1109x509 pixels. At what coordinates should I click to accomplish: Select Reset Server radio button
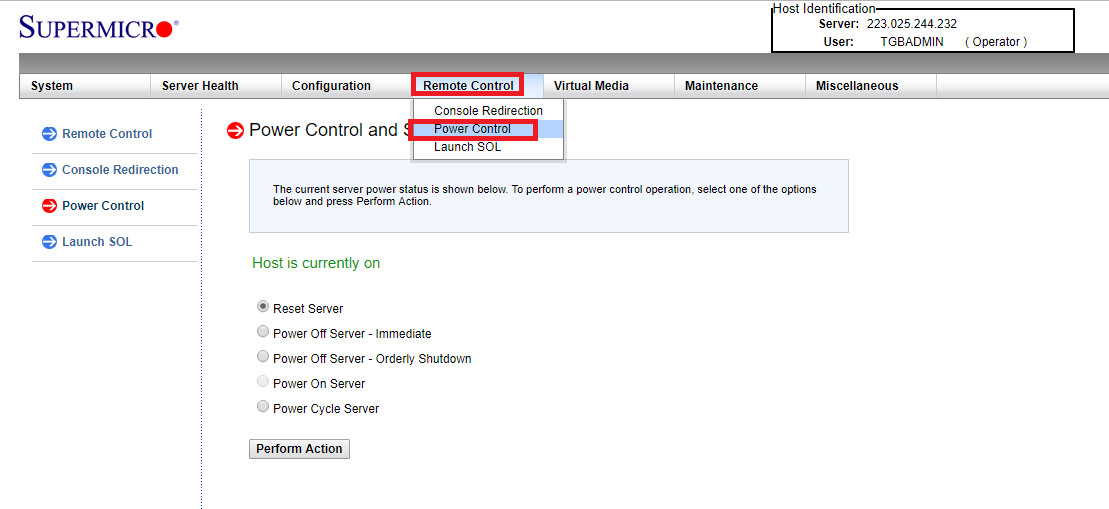(263, 307)
